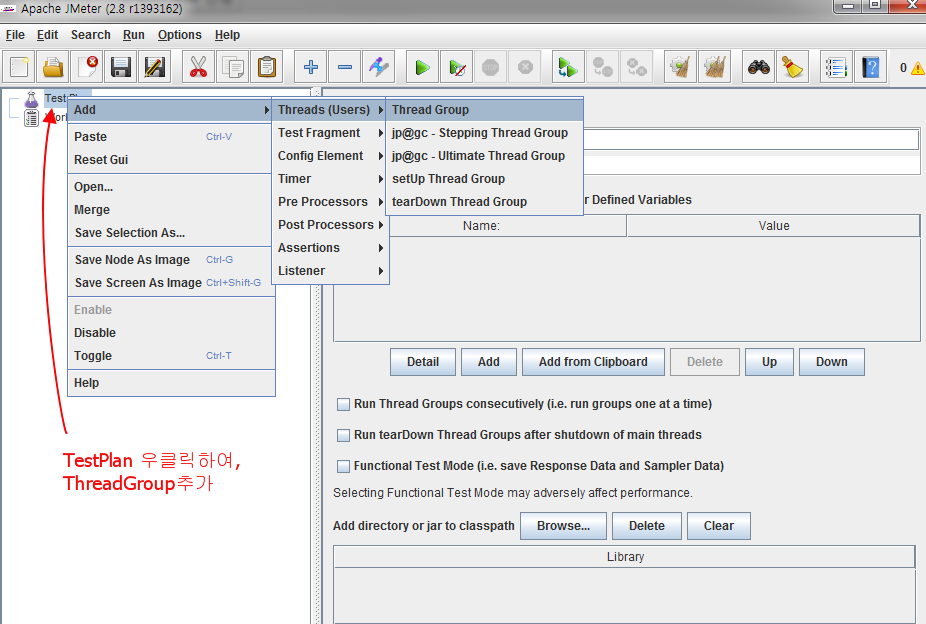Start the test with green play icon
The height and width of the screenshot is (624, 926).
[422, 67]
